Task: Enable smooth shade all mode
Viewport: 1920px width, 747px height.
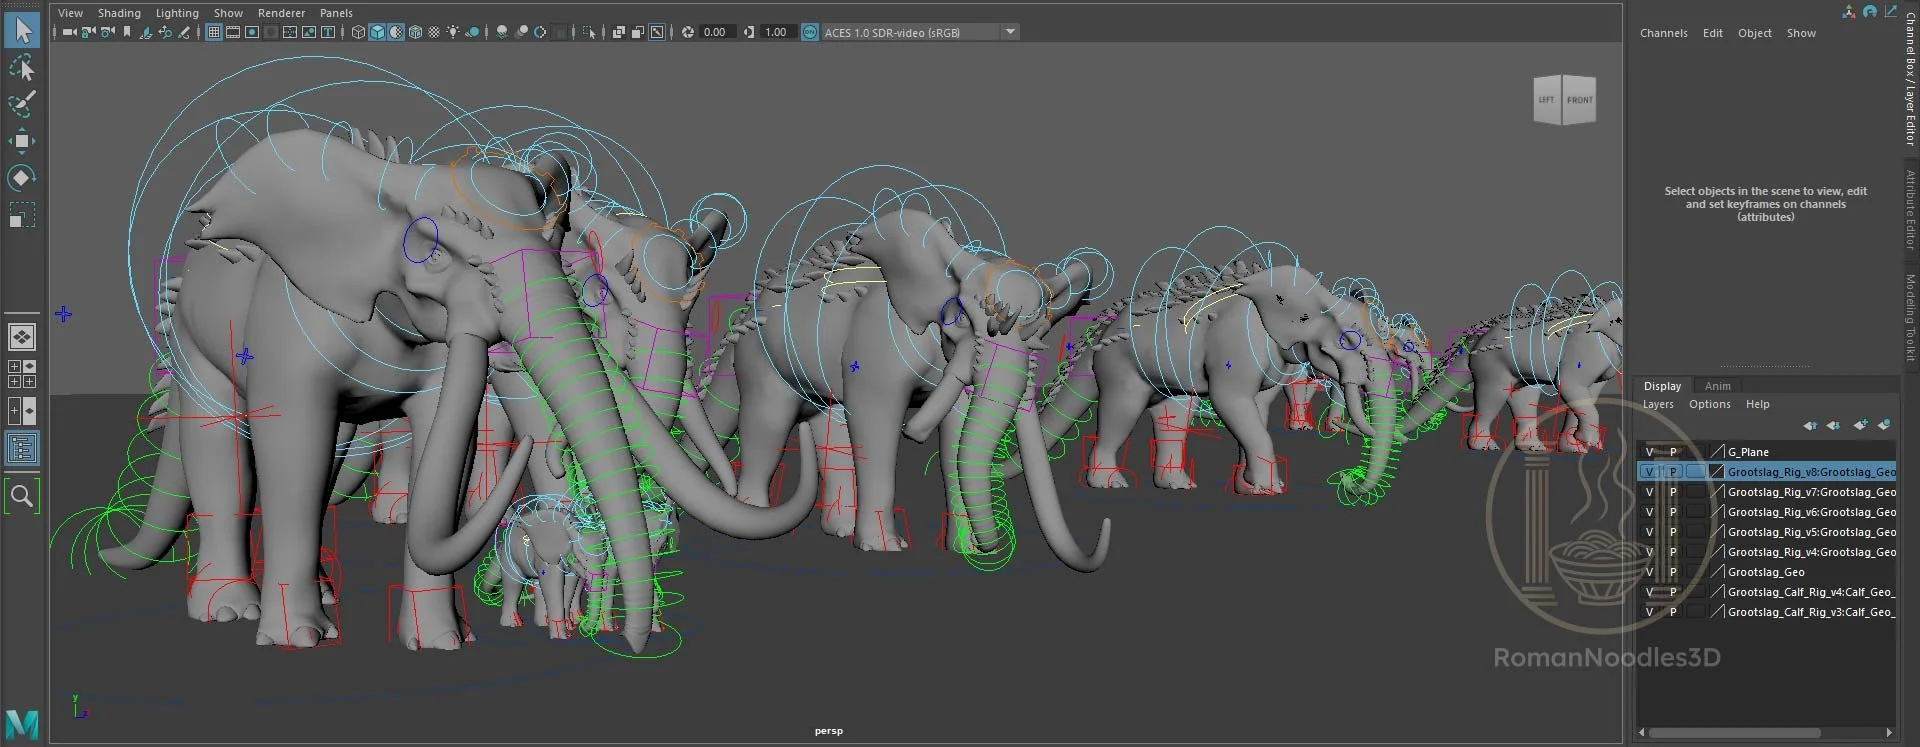Action: [377, 32]
